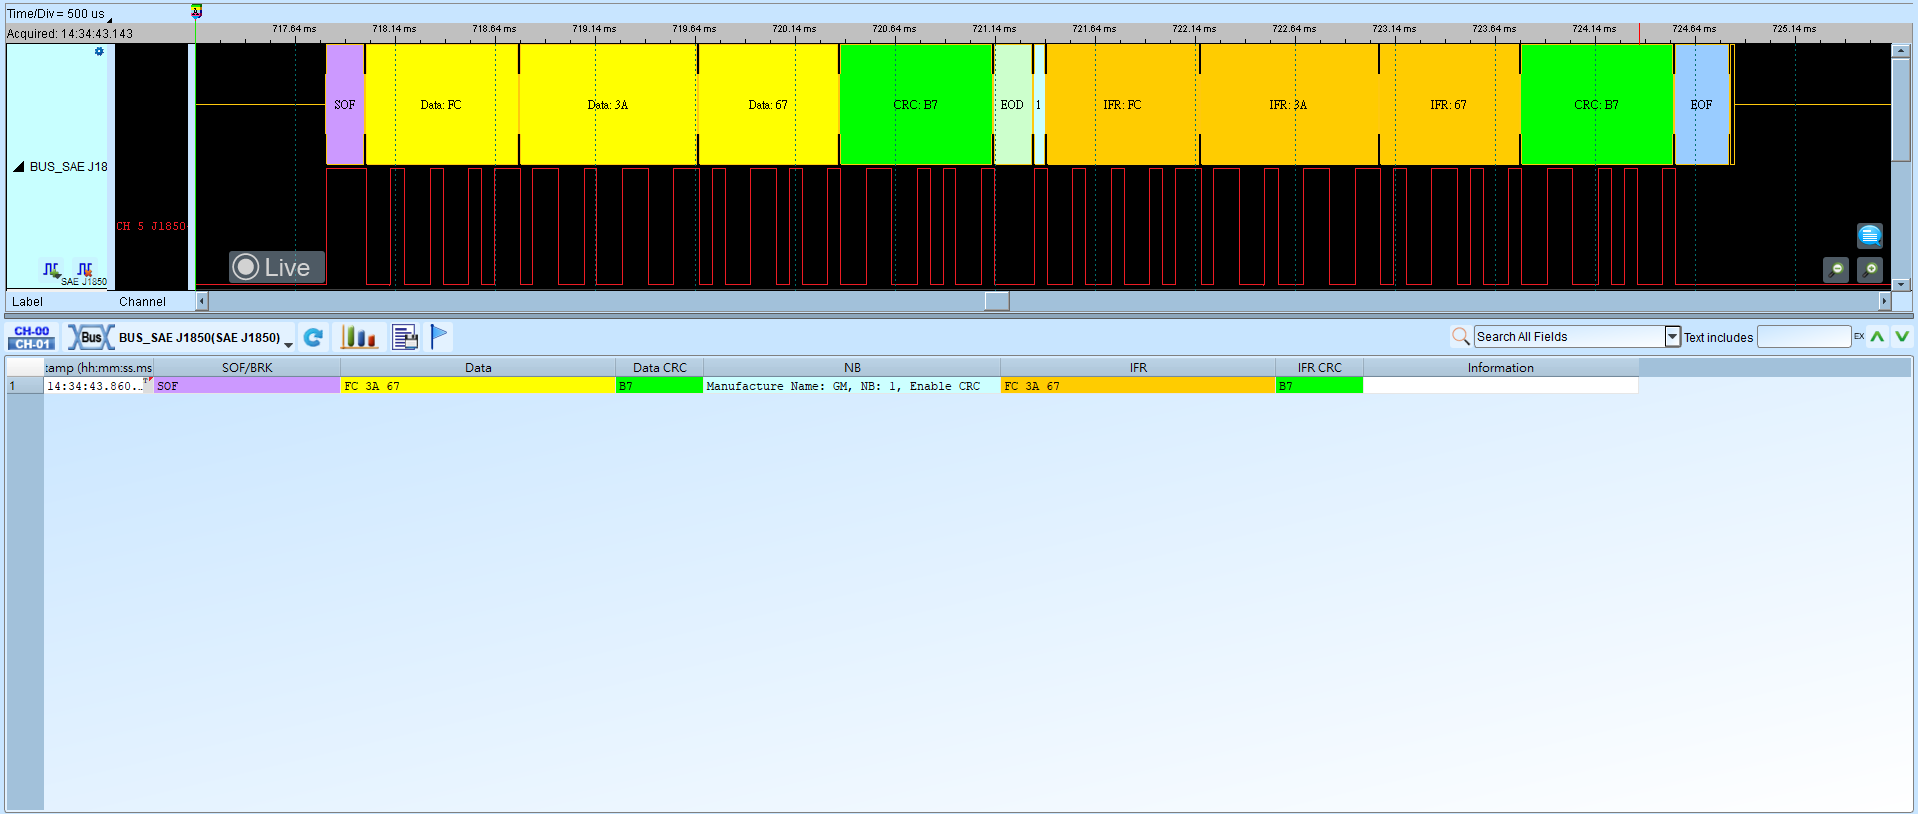Toggle the Live capture button
The height and width of the screenshot is (814, 1918).
pos(277,267)
